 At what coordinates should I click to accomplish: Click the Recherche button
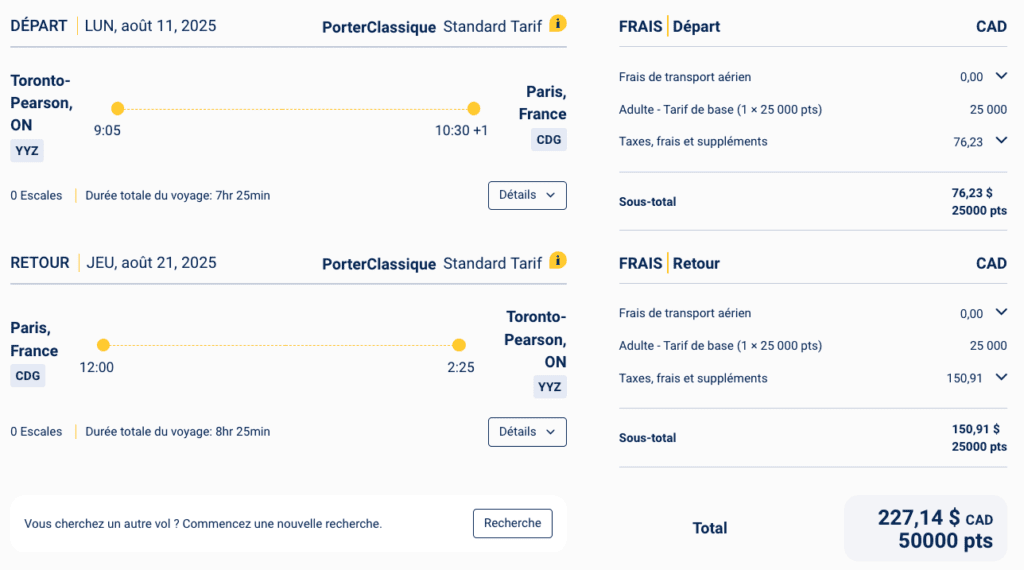[512, 523]
